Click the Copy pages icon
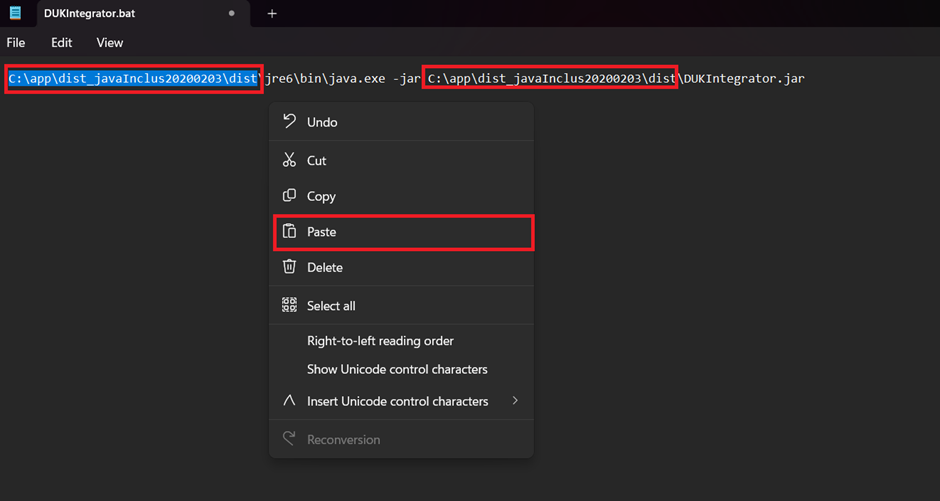The width and height of the screenshot is (940, 501). (x=289, y=196)
